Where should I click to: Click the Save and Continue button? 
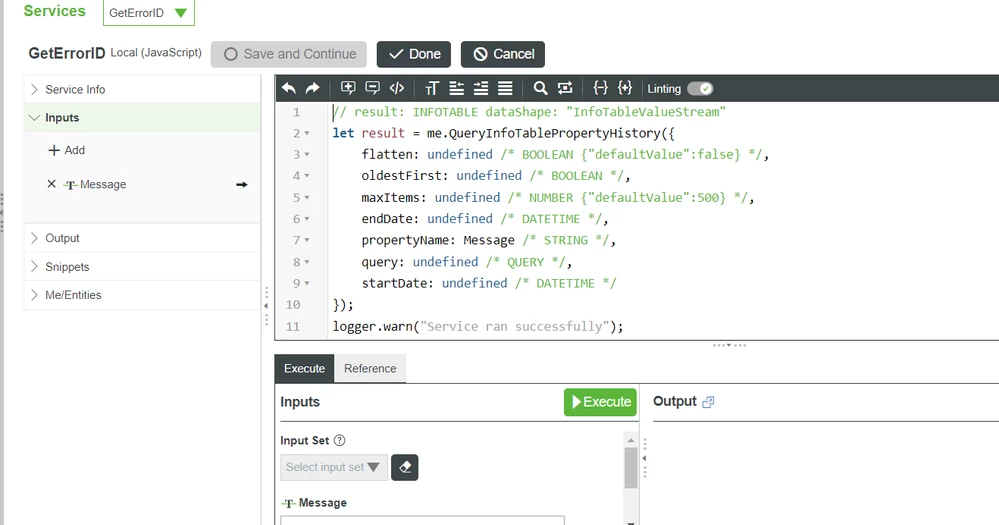[x=289, y=54]
